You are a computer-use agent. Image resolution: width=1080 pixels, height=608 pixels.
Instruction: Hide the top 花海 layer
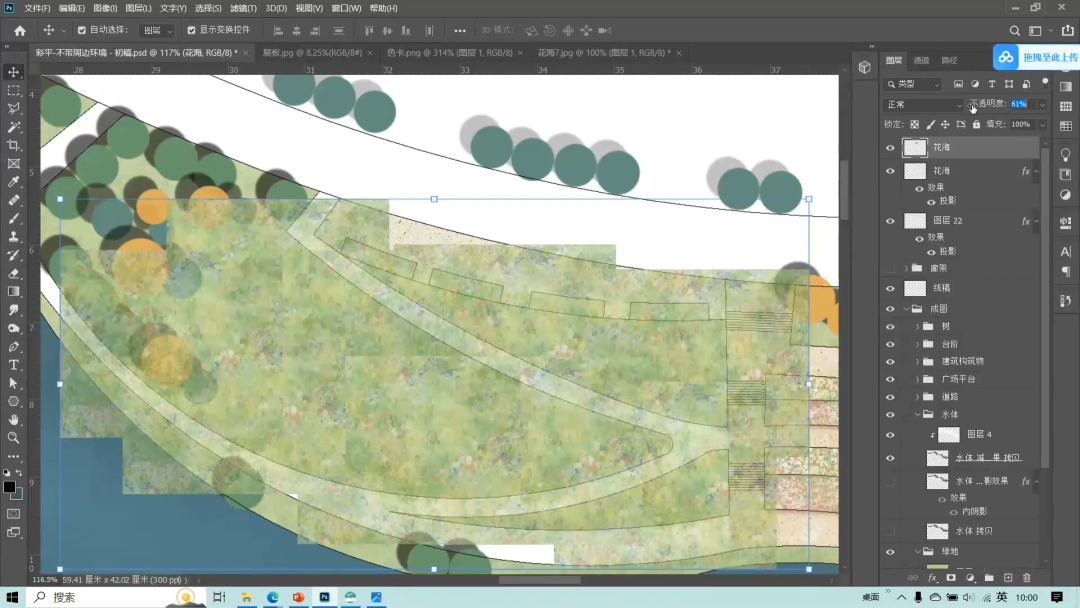click(x=890, y=147)
